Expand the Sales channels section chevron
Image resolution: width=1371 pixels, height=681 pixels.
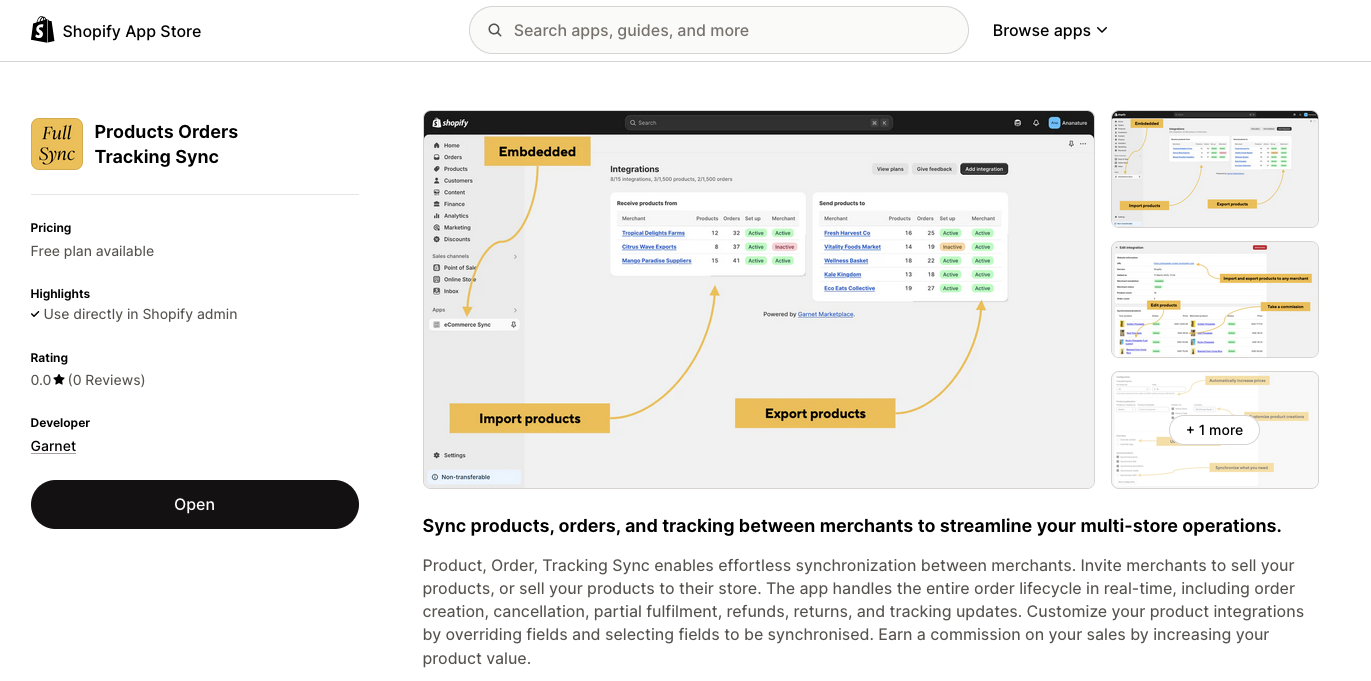(x=515, y=256)
